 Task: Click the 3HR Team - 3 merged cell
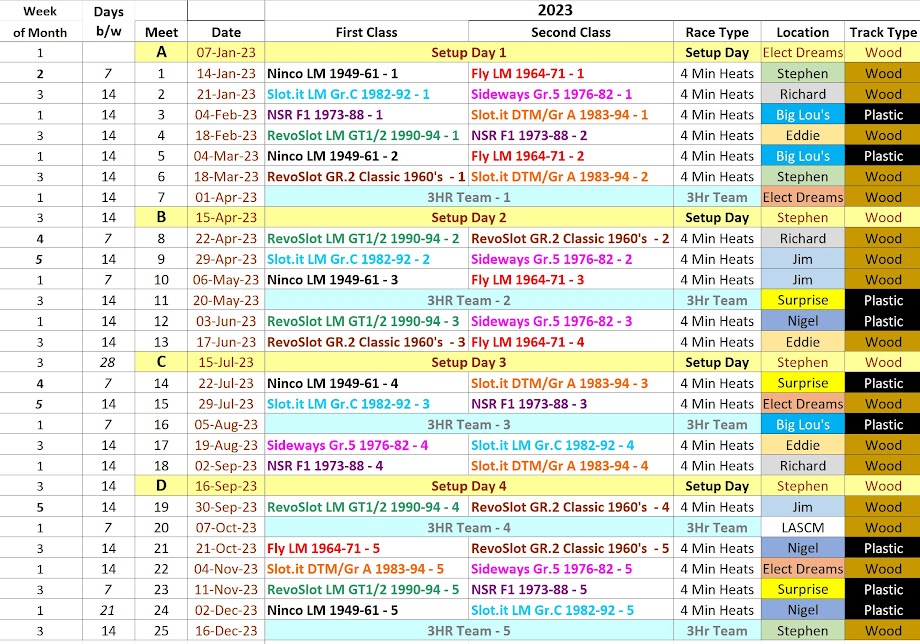[x=468, y=424]
